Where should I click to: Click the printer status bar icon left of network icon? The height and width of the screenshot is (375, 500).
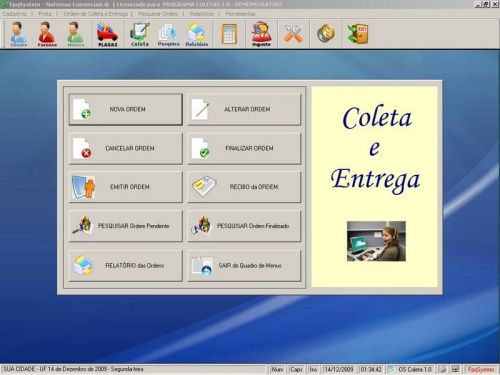[442, 369]
